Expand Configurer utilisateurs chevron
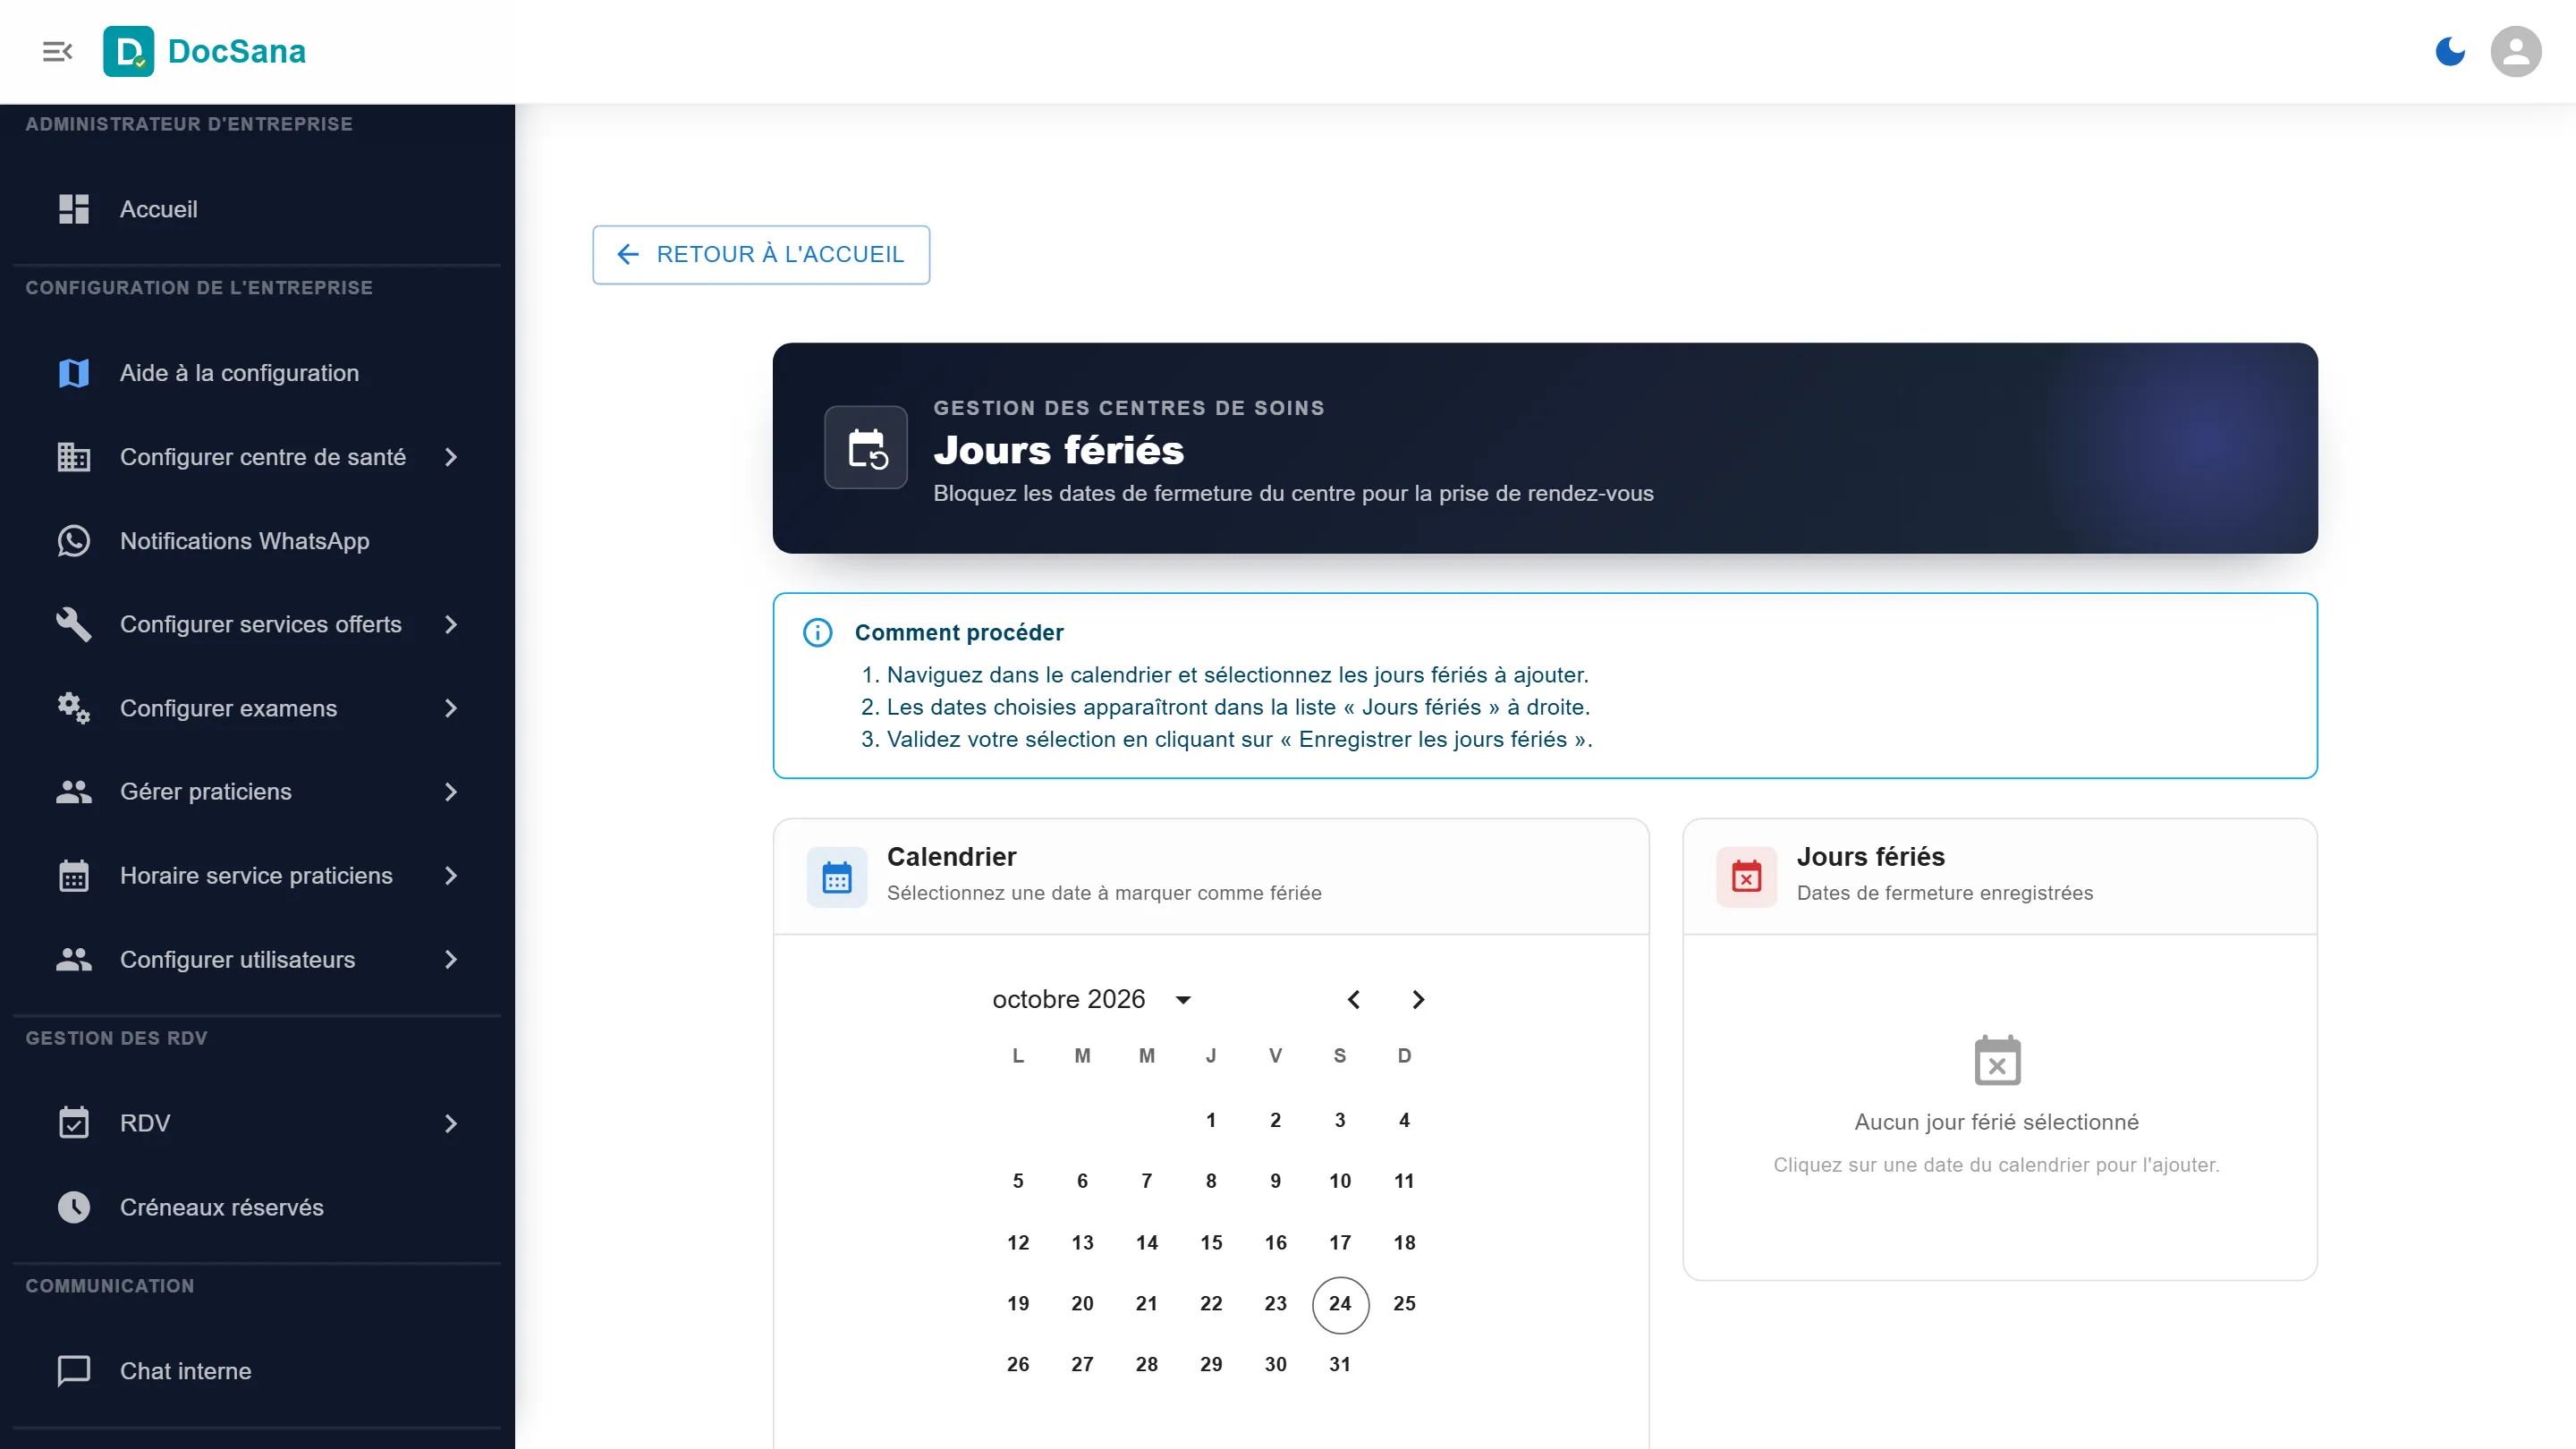Image resolution: width=2576 pixels, height=1449 pixels. [451, 960]
